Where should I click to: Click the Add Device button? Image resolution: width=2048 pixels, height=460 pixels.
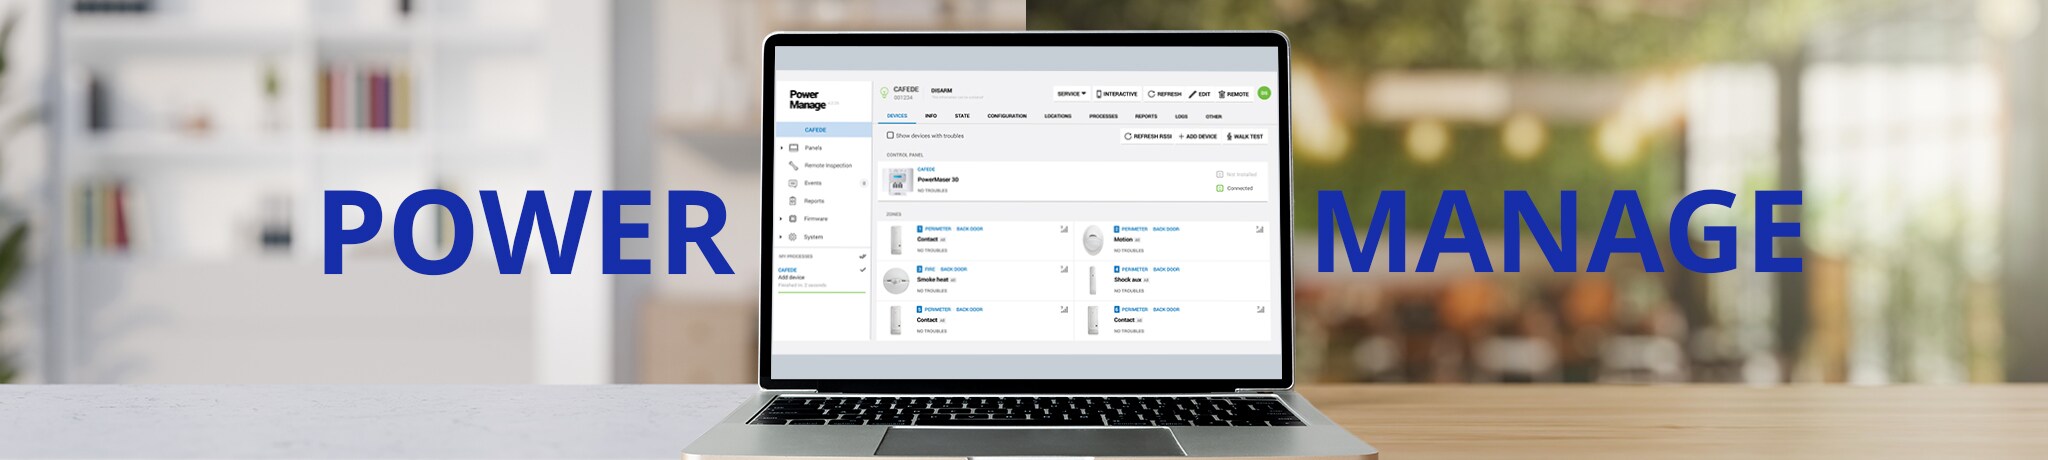pyautogui.click(x=1198, y=136)
